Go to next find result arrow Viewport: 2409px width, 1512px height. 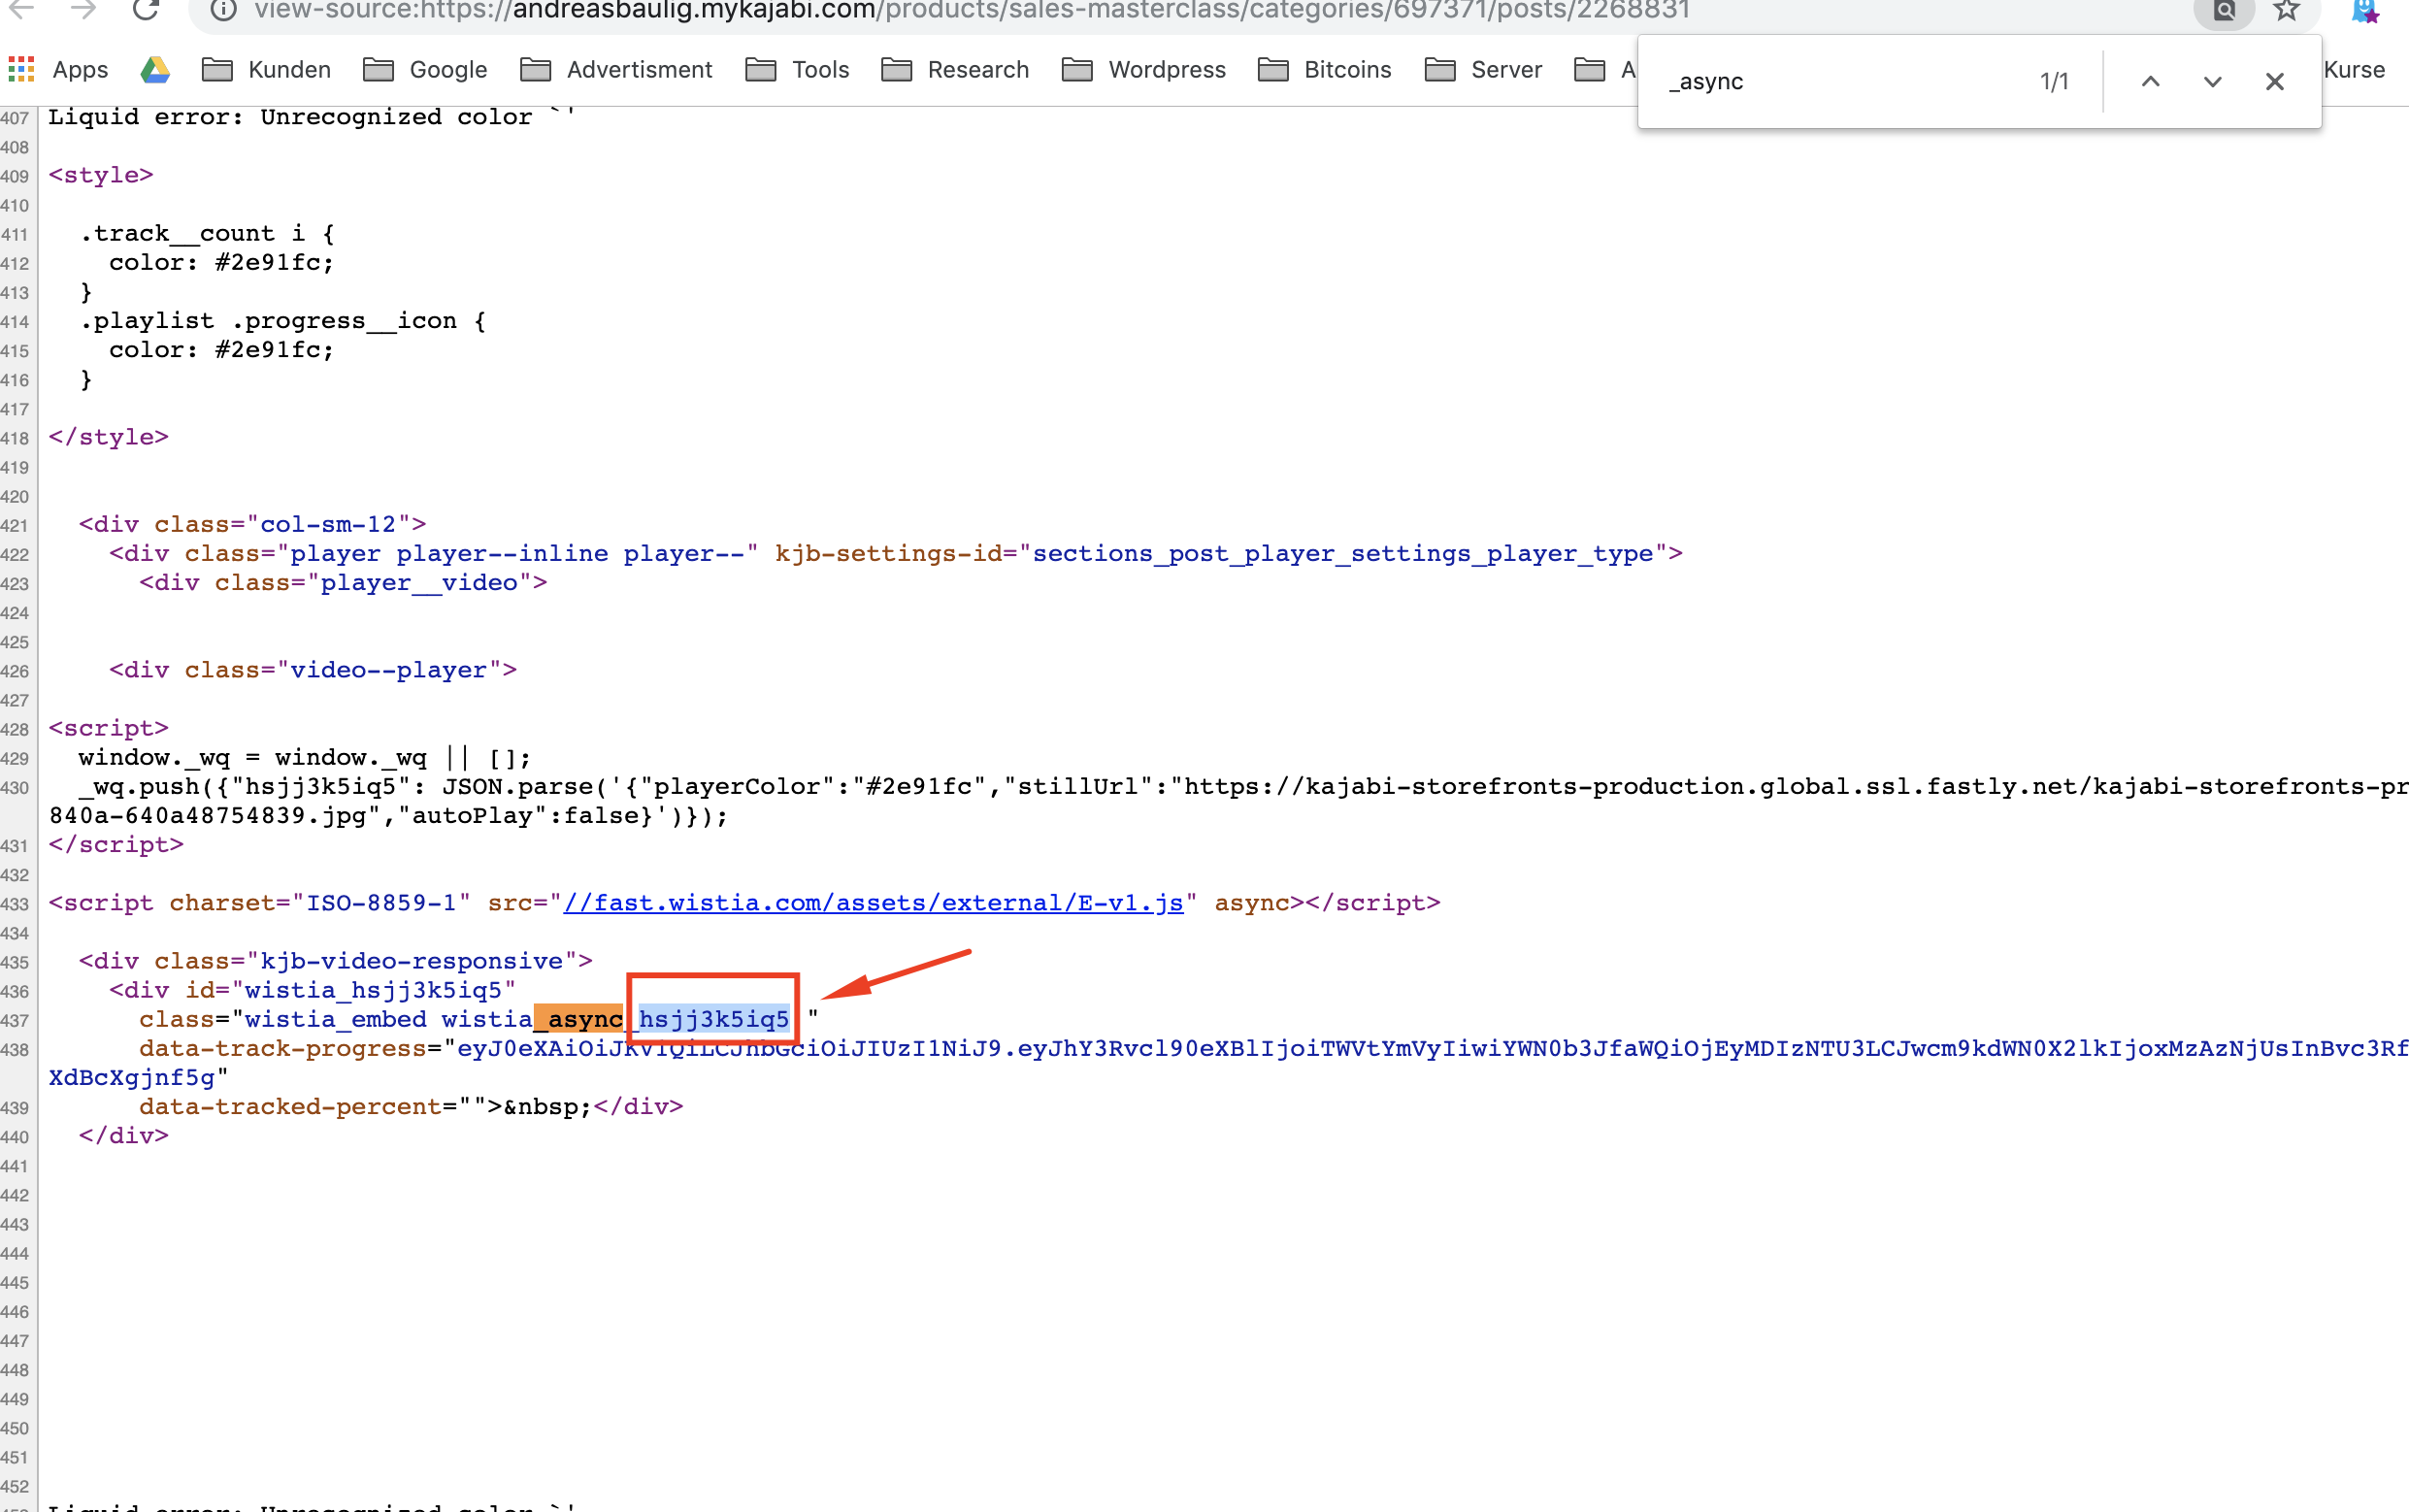click(2212, 82)
